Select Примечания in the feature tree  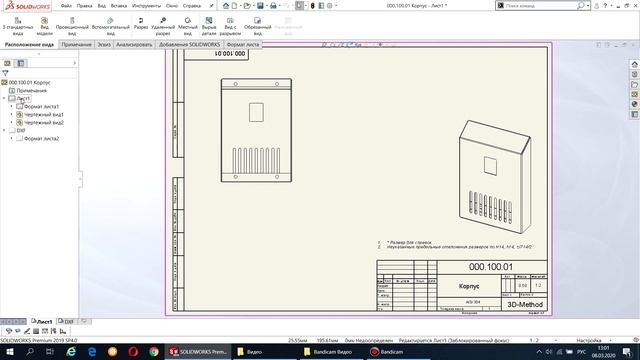point(31,91)
